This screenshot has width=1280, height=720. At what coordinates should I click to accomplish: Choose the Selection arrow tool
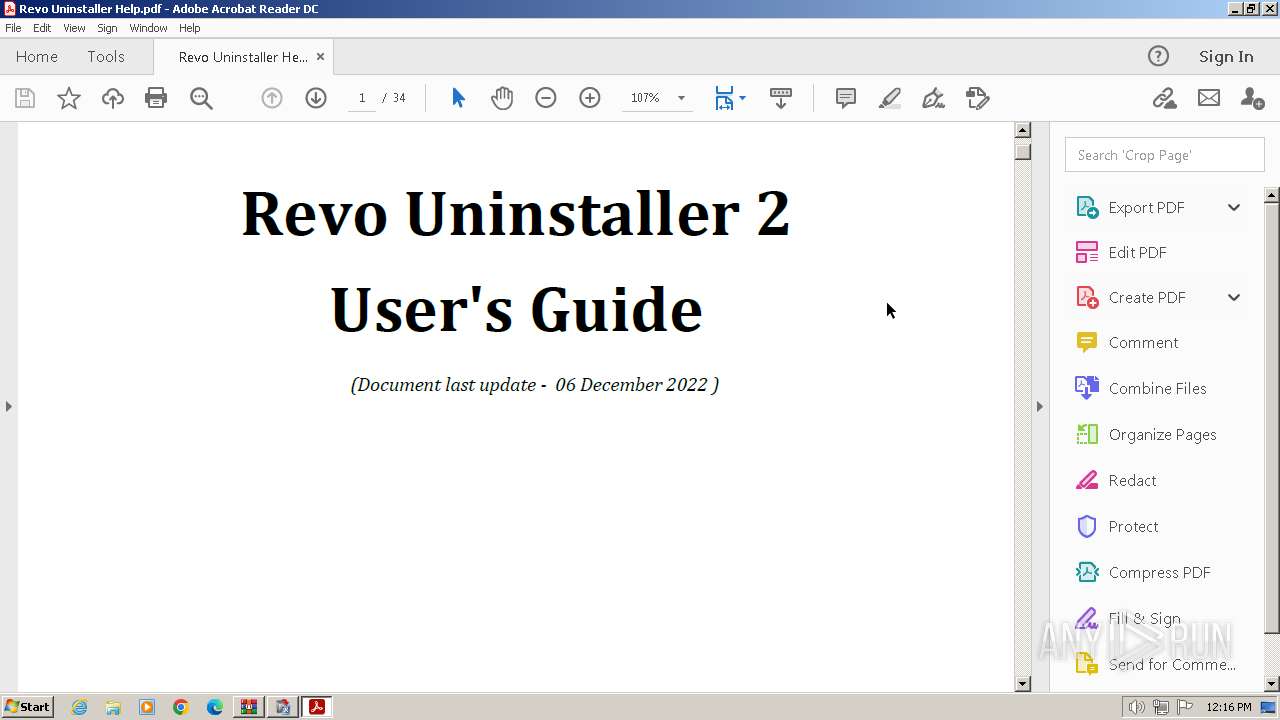pos(458,98)
